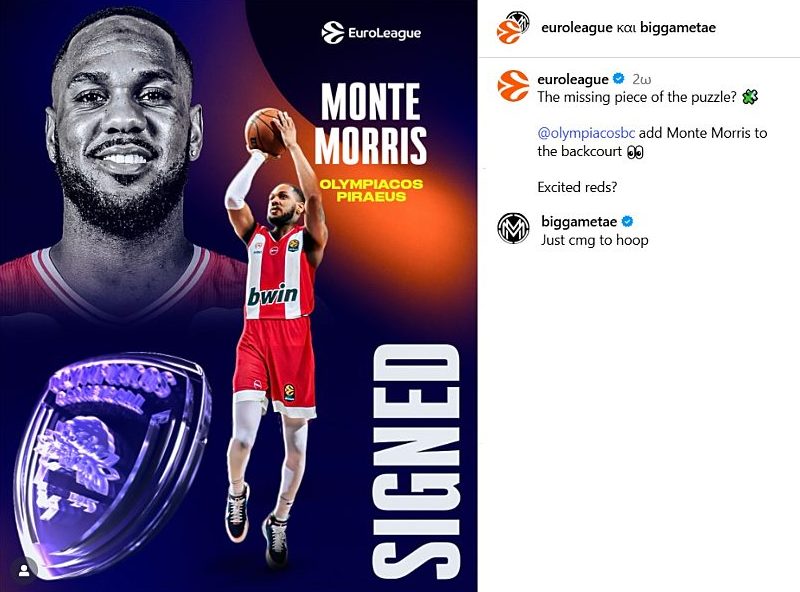Click the biggametae verified badge
Screen dimensions: 800x592
[x=628, y=221]
